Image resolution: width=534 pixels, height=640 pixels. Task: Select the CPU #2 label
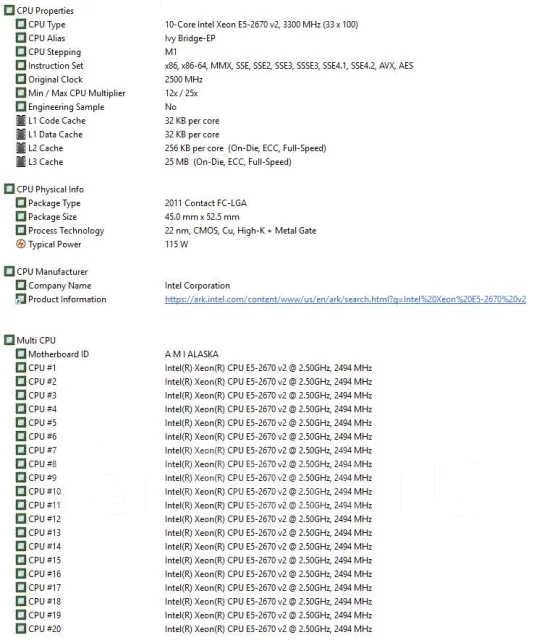point(42,382)
